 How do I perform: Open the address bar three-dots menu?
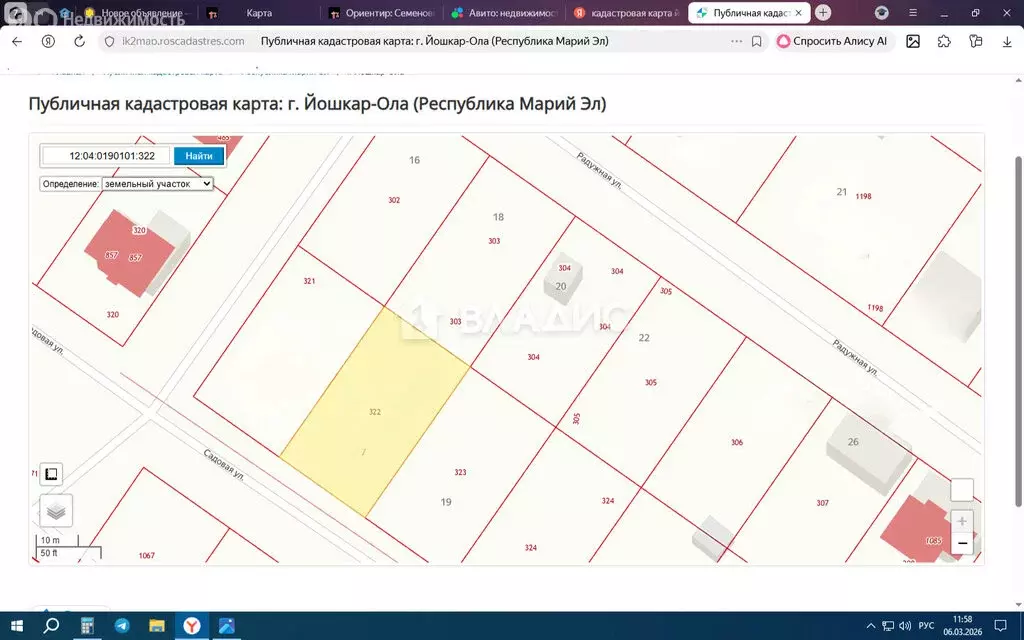click(736, 41)
